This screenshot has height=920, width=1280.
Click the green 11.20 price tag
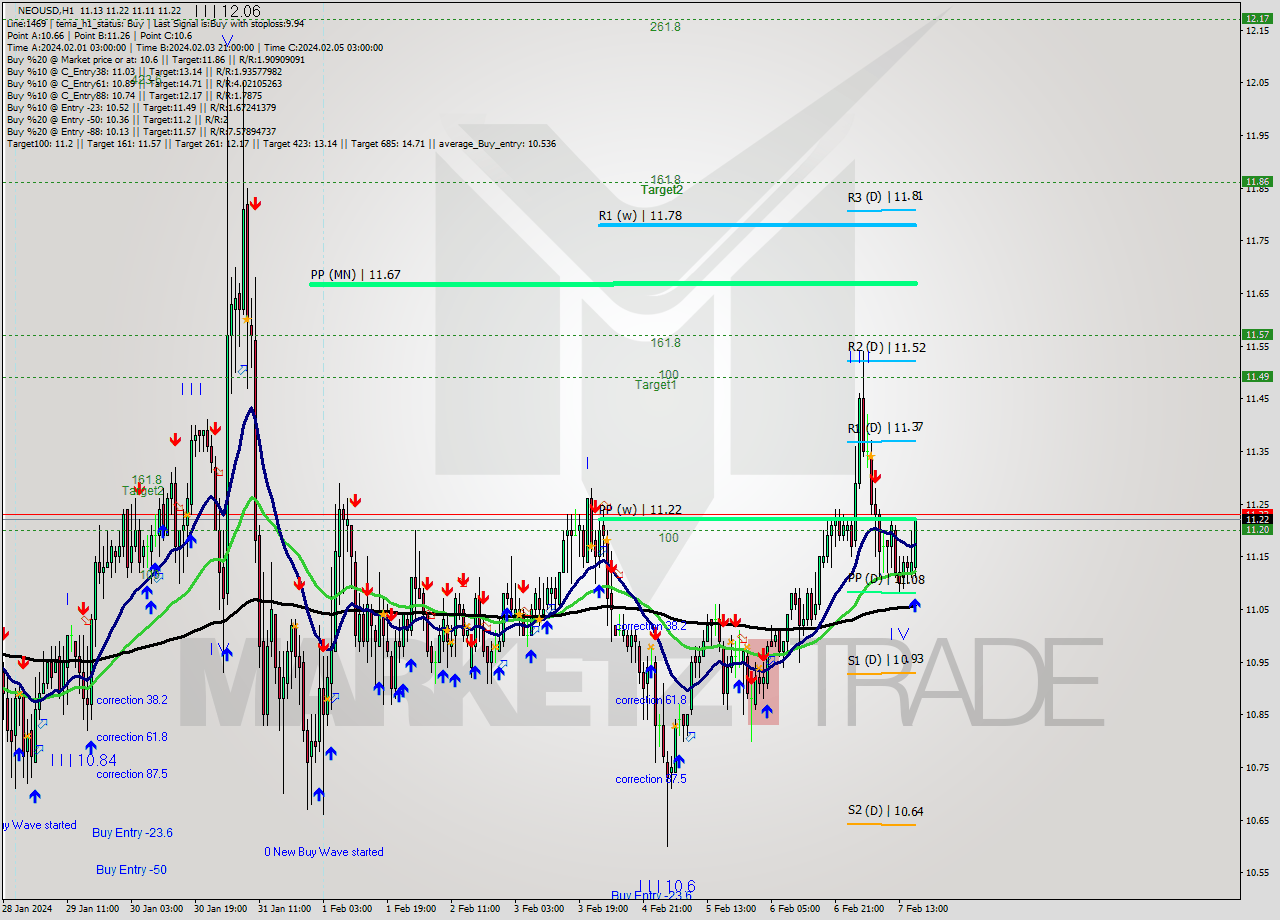click(1256, 530)
